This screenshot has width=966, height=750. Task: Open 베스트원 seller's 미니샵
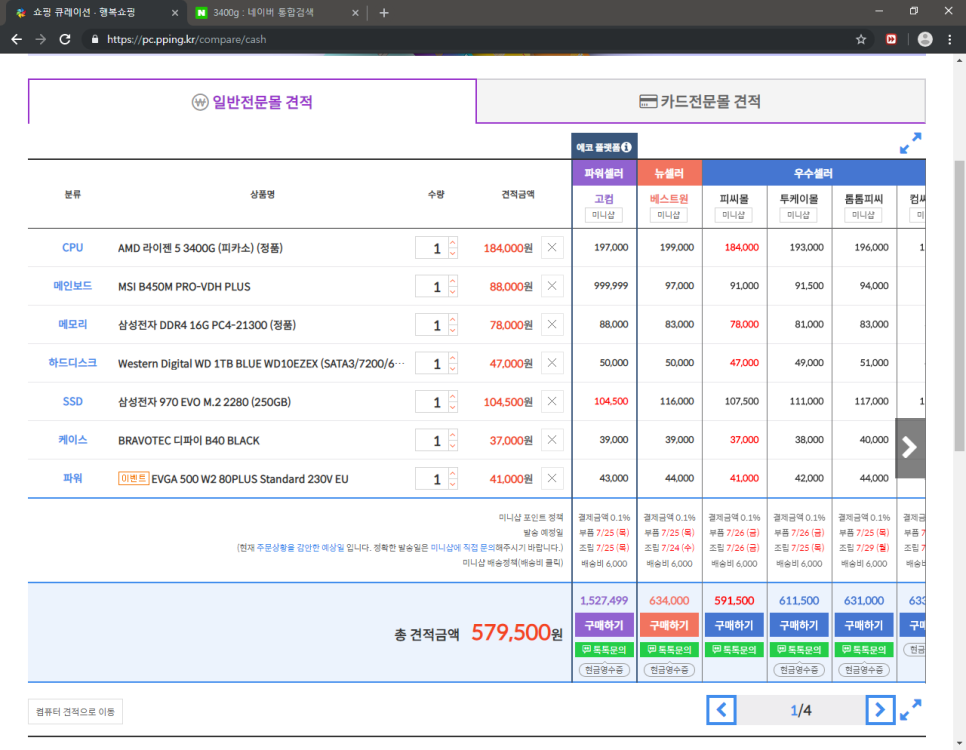(668, 215)
